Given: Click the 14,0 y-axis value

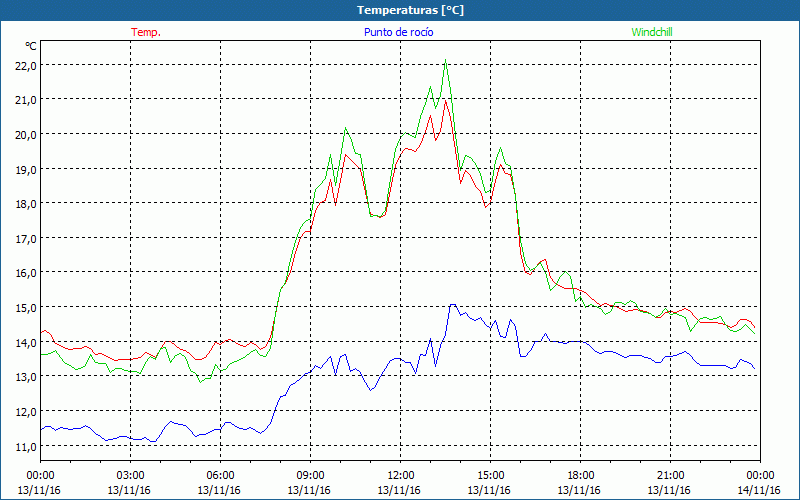Looking at the screenshot, I should point(27,342).
